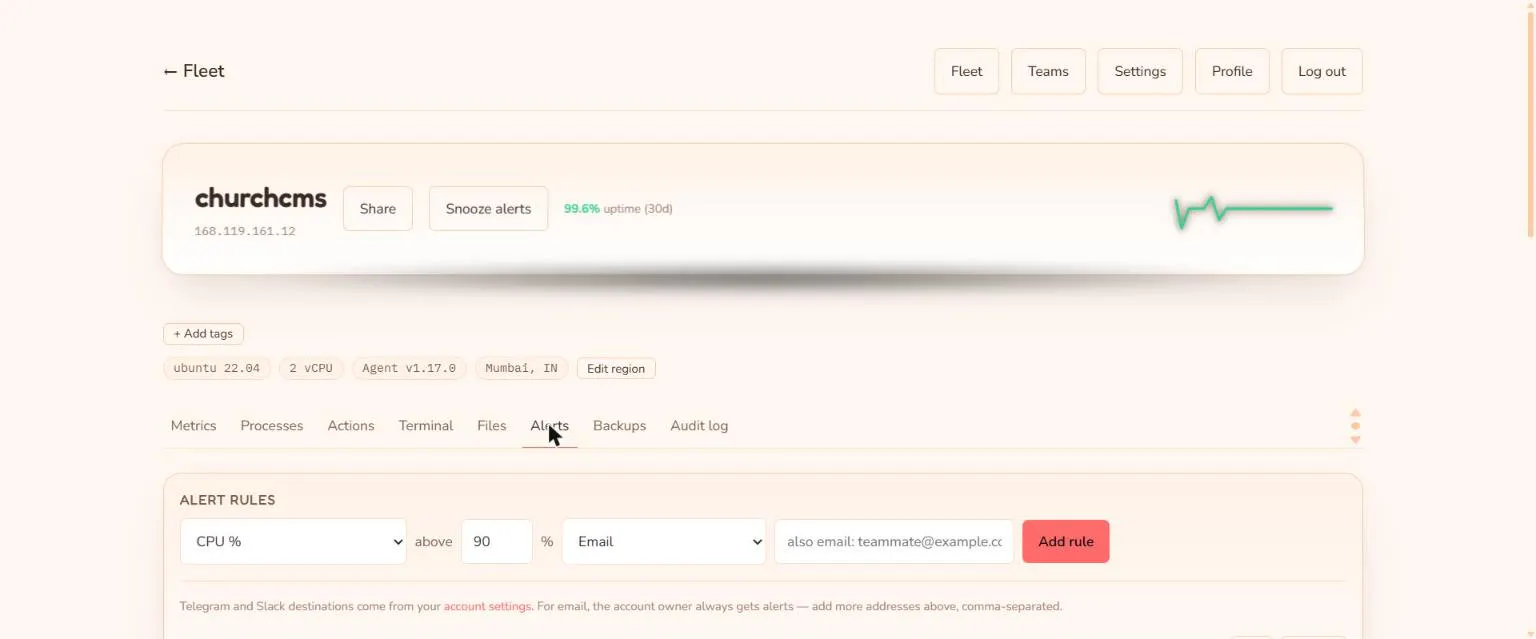
Task: Click the threshold field showing 90
Action: pyautogui.click(x=497, y=541)
